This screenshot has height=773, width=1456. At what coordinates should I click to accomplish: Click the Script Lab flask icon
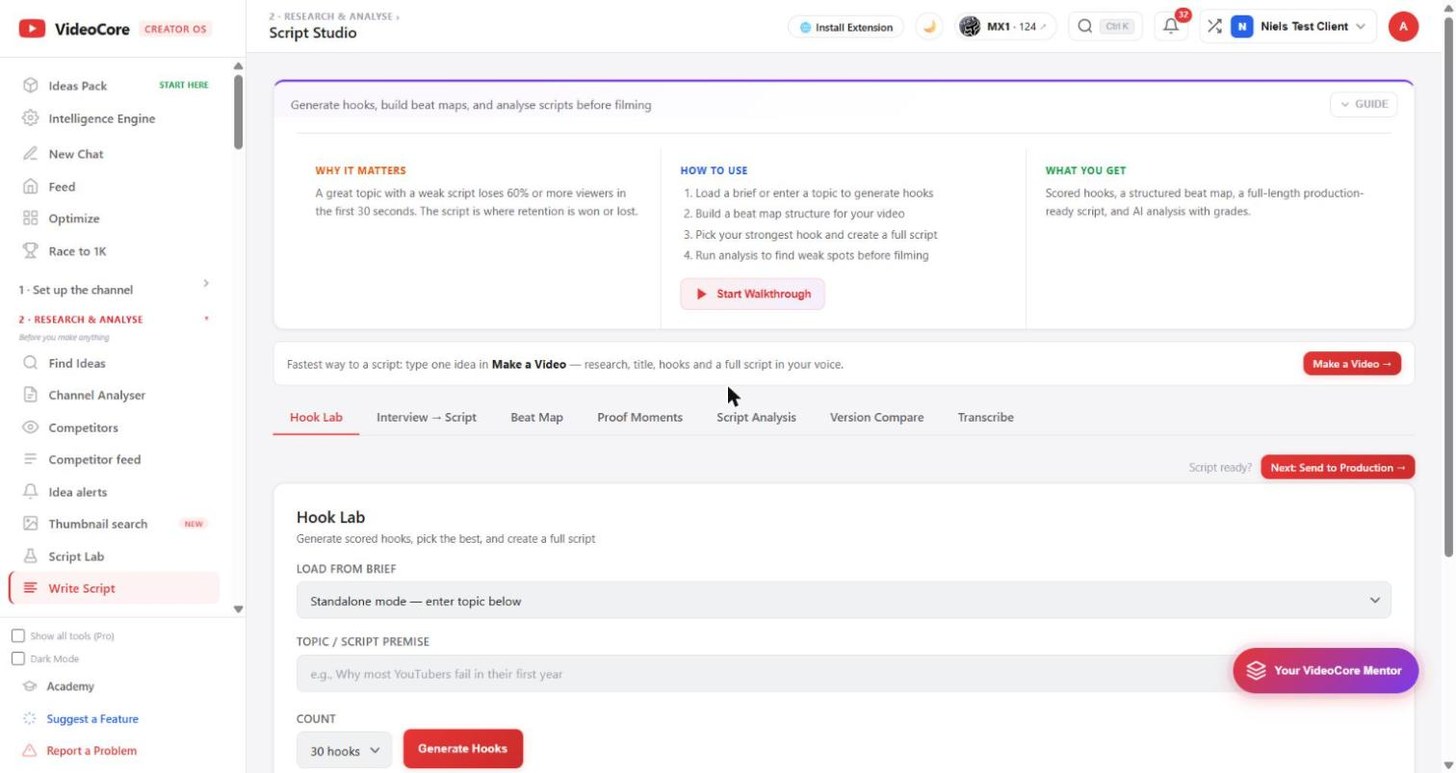30,556
